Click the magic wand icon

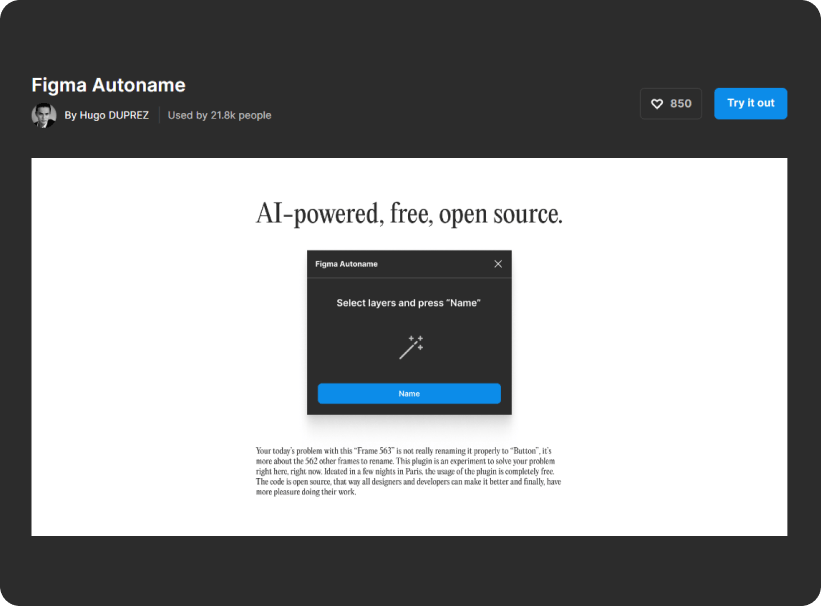coord(411,347)
